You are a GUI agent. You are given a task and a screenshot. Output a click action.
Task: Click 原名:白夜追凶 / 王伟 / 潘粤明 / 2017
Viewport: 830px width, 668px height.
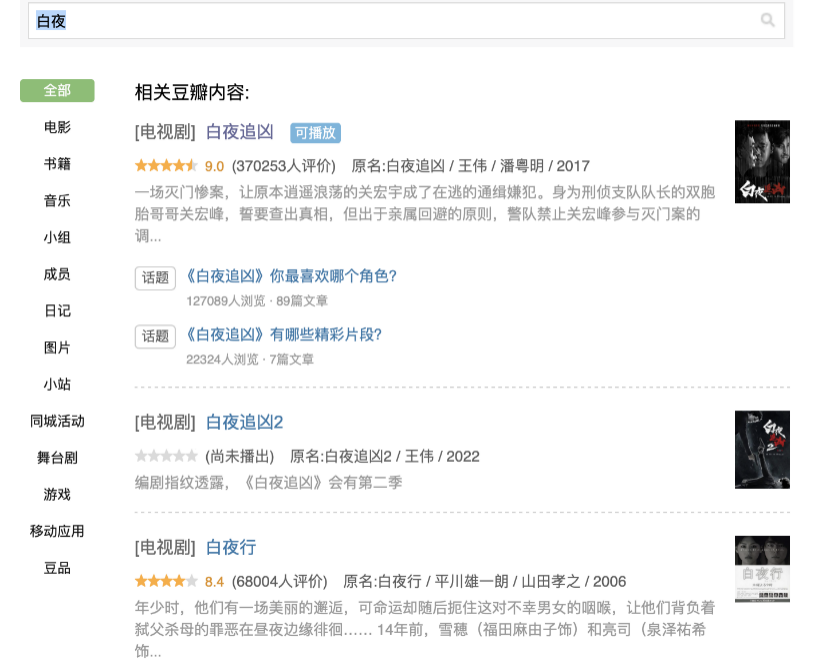[471, 166]
